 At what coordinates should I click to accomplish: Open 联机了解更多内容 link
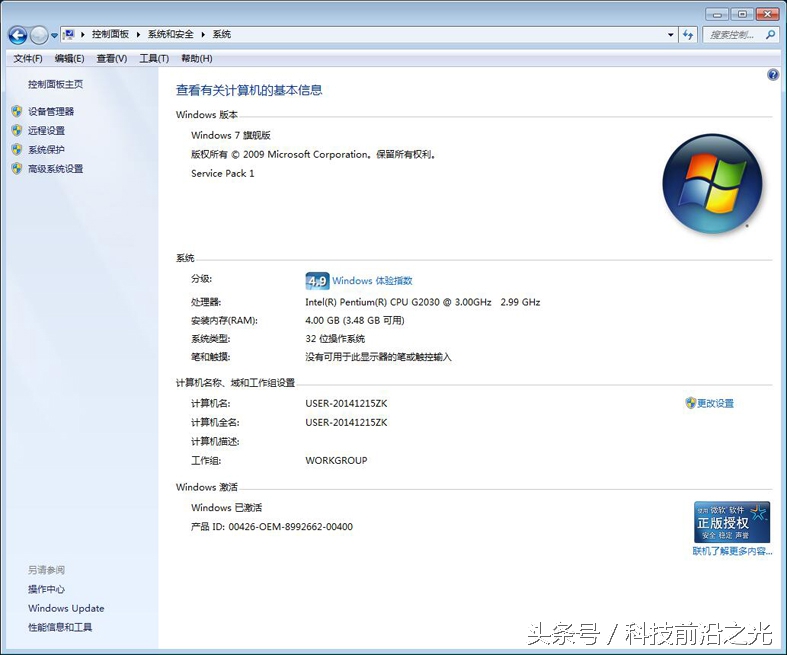tap(732, 551)
